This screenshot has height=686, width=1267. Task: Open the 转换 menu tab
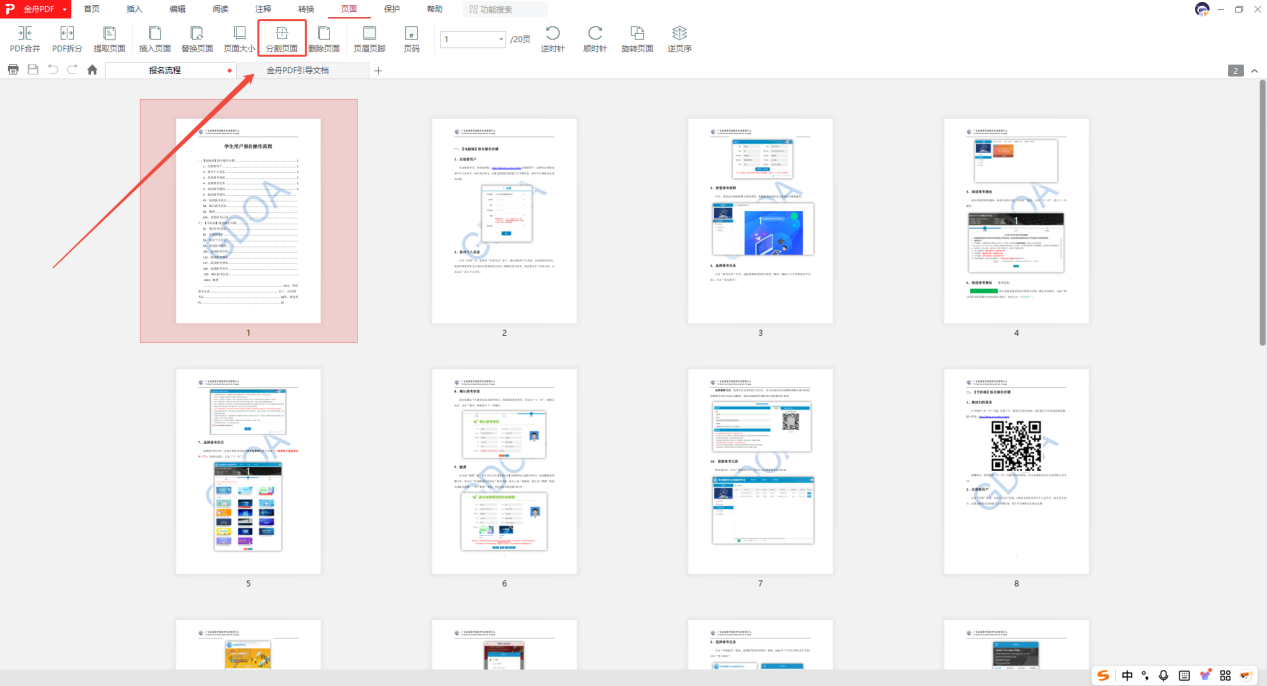[306, 9]
